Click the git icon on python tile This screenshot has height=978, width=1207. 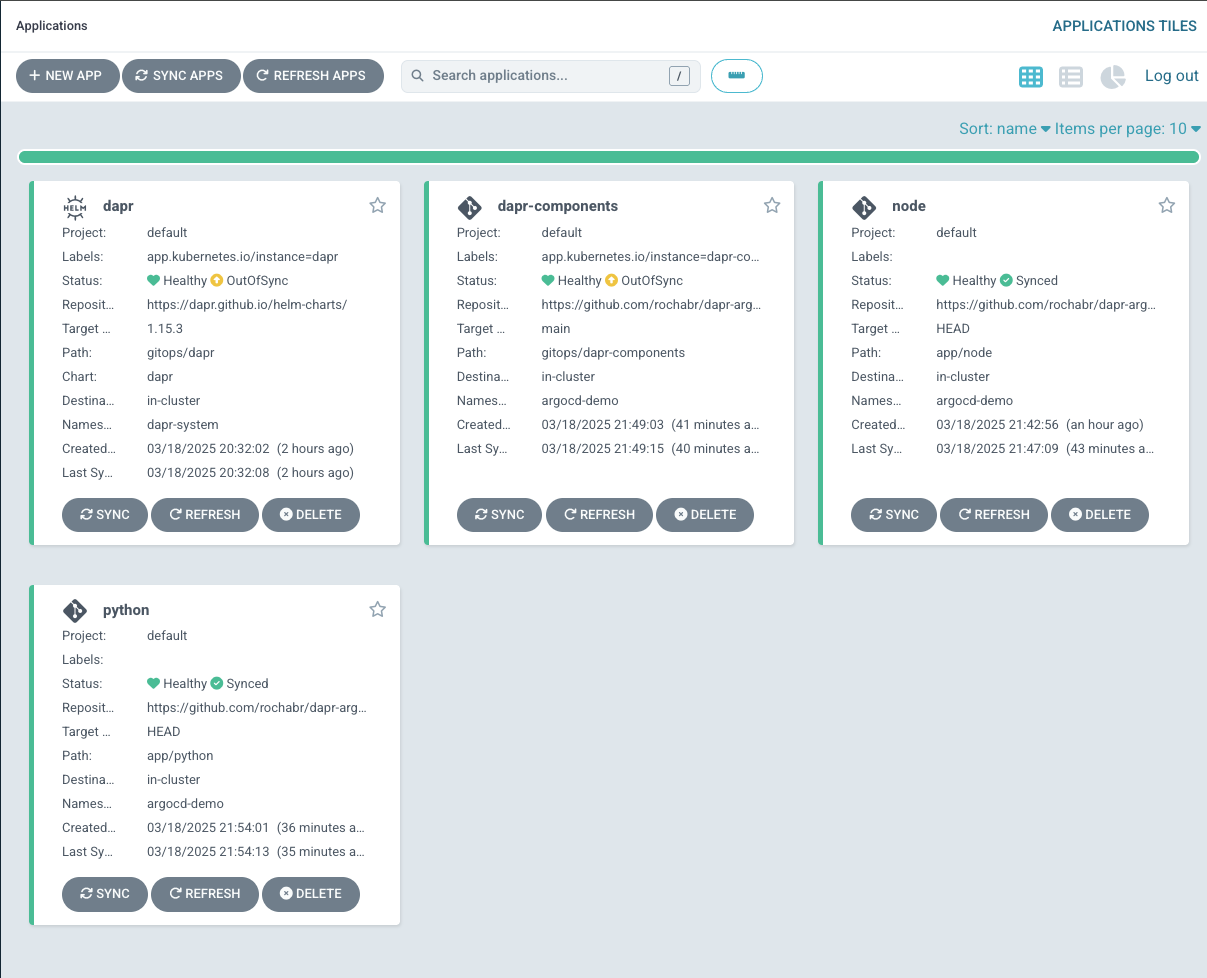75,610
